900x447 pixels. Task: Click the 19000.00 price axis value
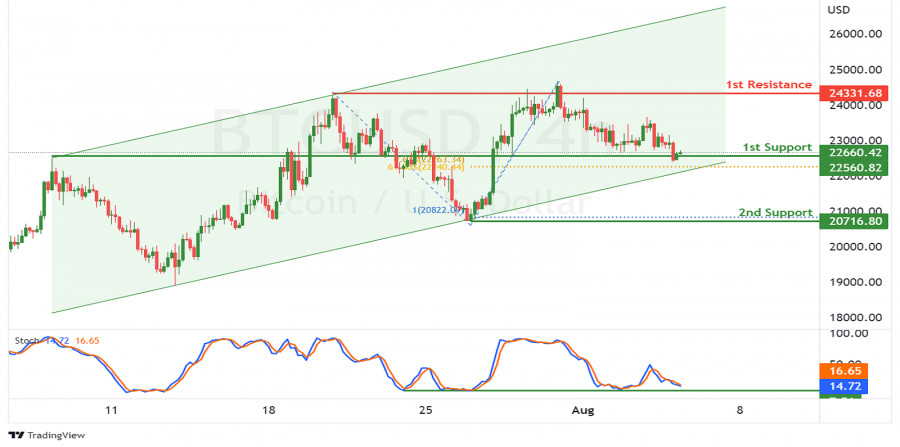854,282
